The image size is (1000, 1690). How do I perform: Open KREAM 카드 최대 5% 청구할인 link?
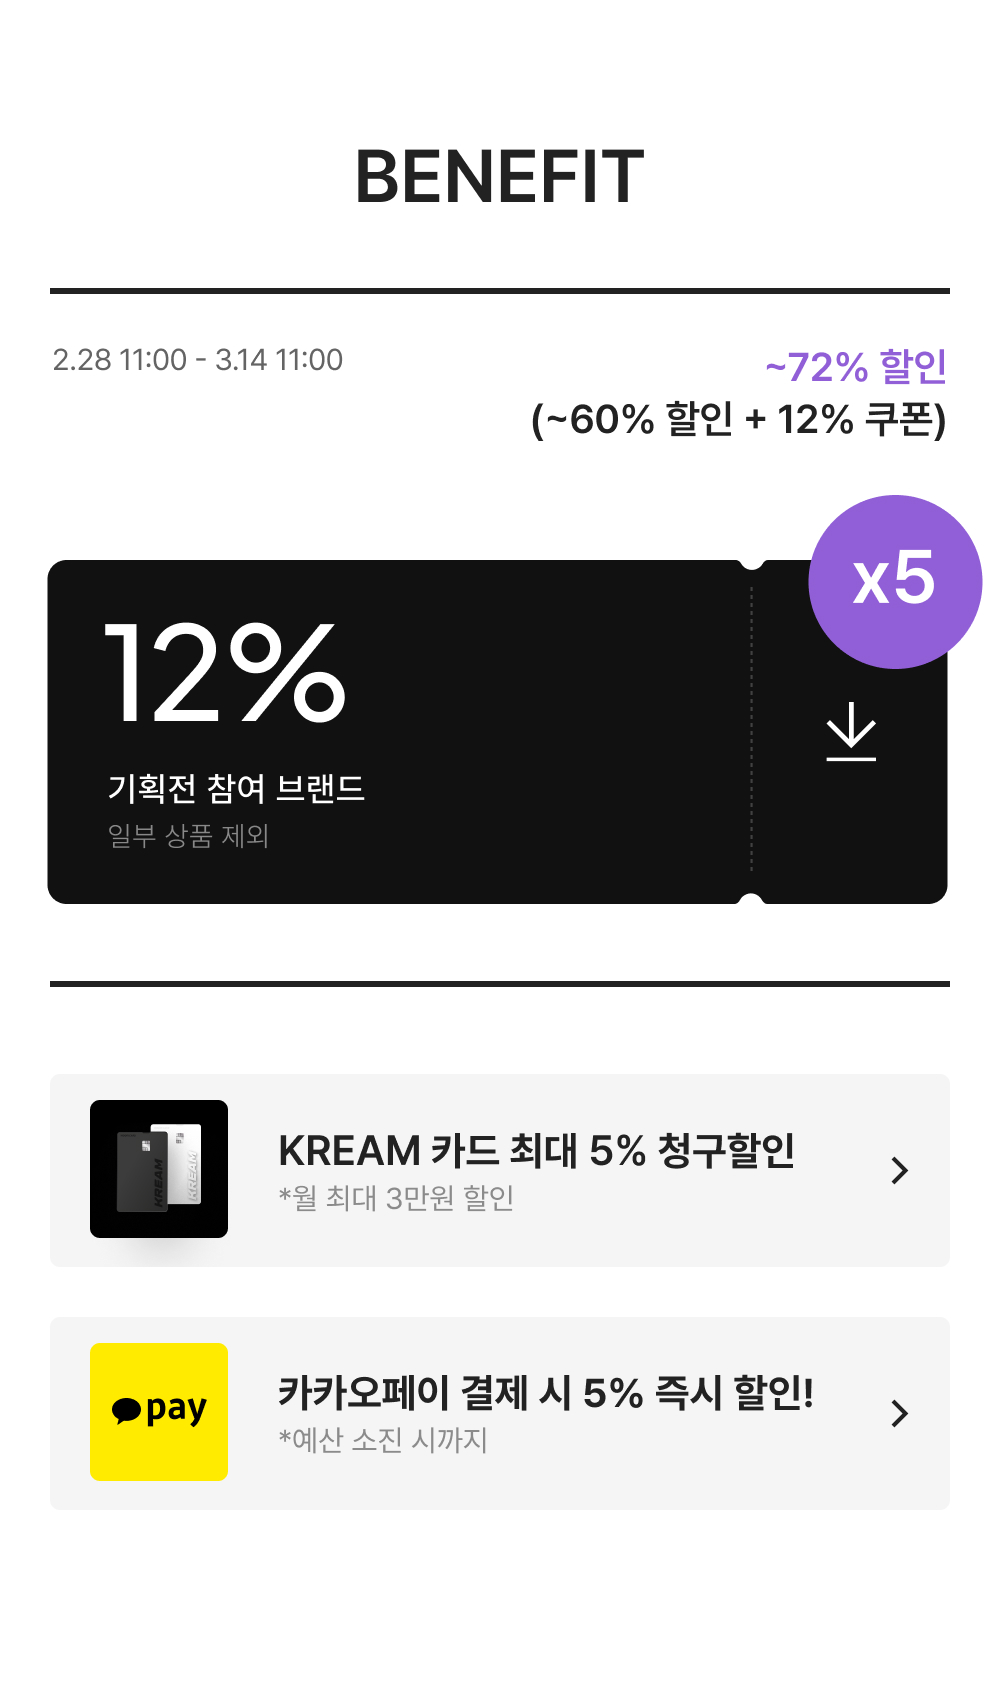536,1151
